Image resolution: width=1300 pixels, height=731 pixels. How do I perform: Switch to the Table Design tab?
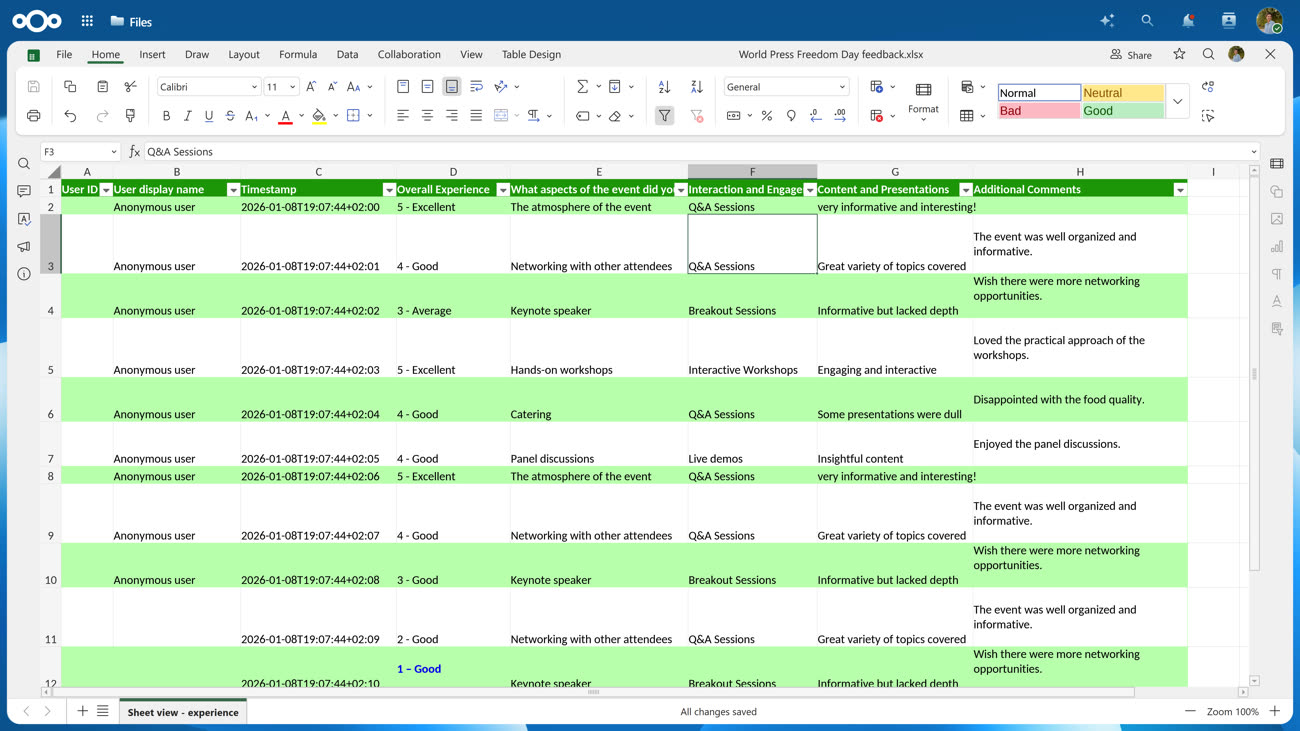[531, 54]
